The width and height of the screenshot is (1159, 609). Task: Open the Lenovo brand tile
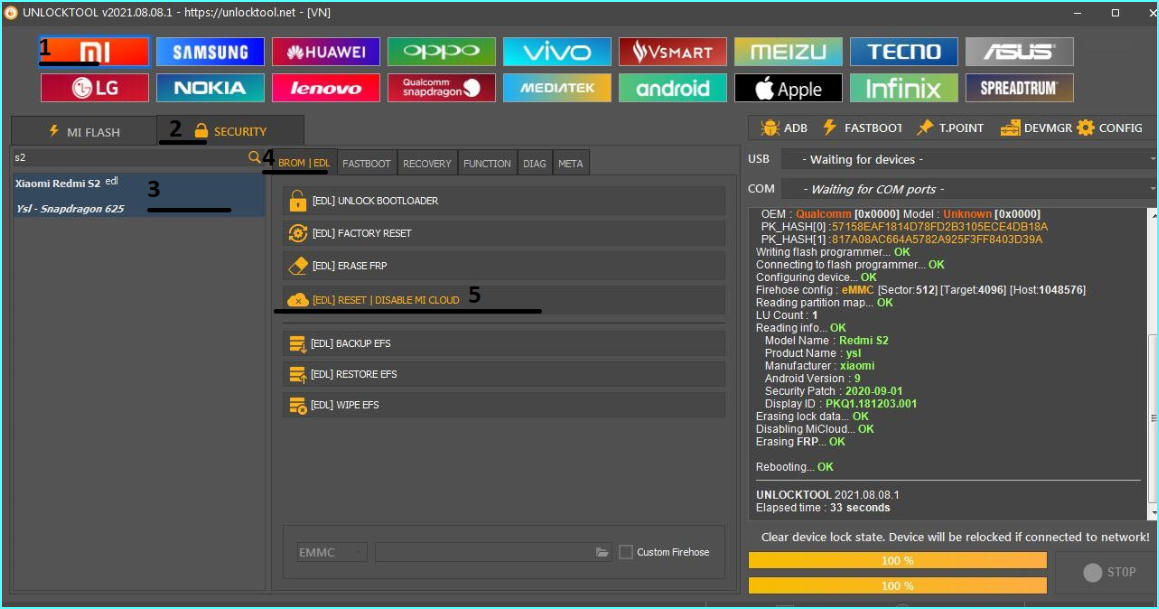point(326,88)
